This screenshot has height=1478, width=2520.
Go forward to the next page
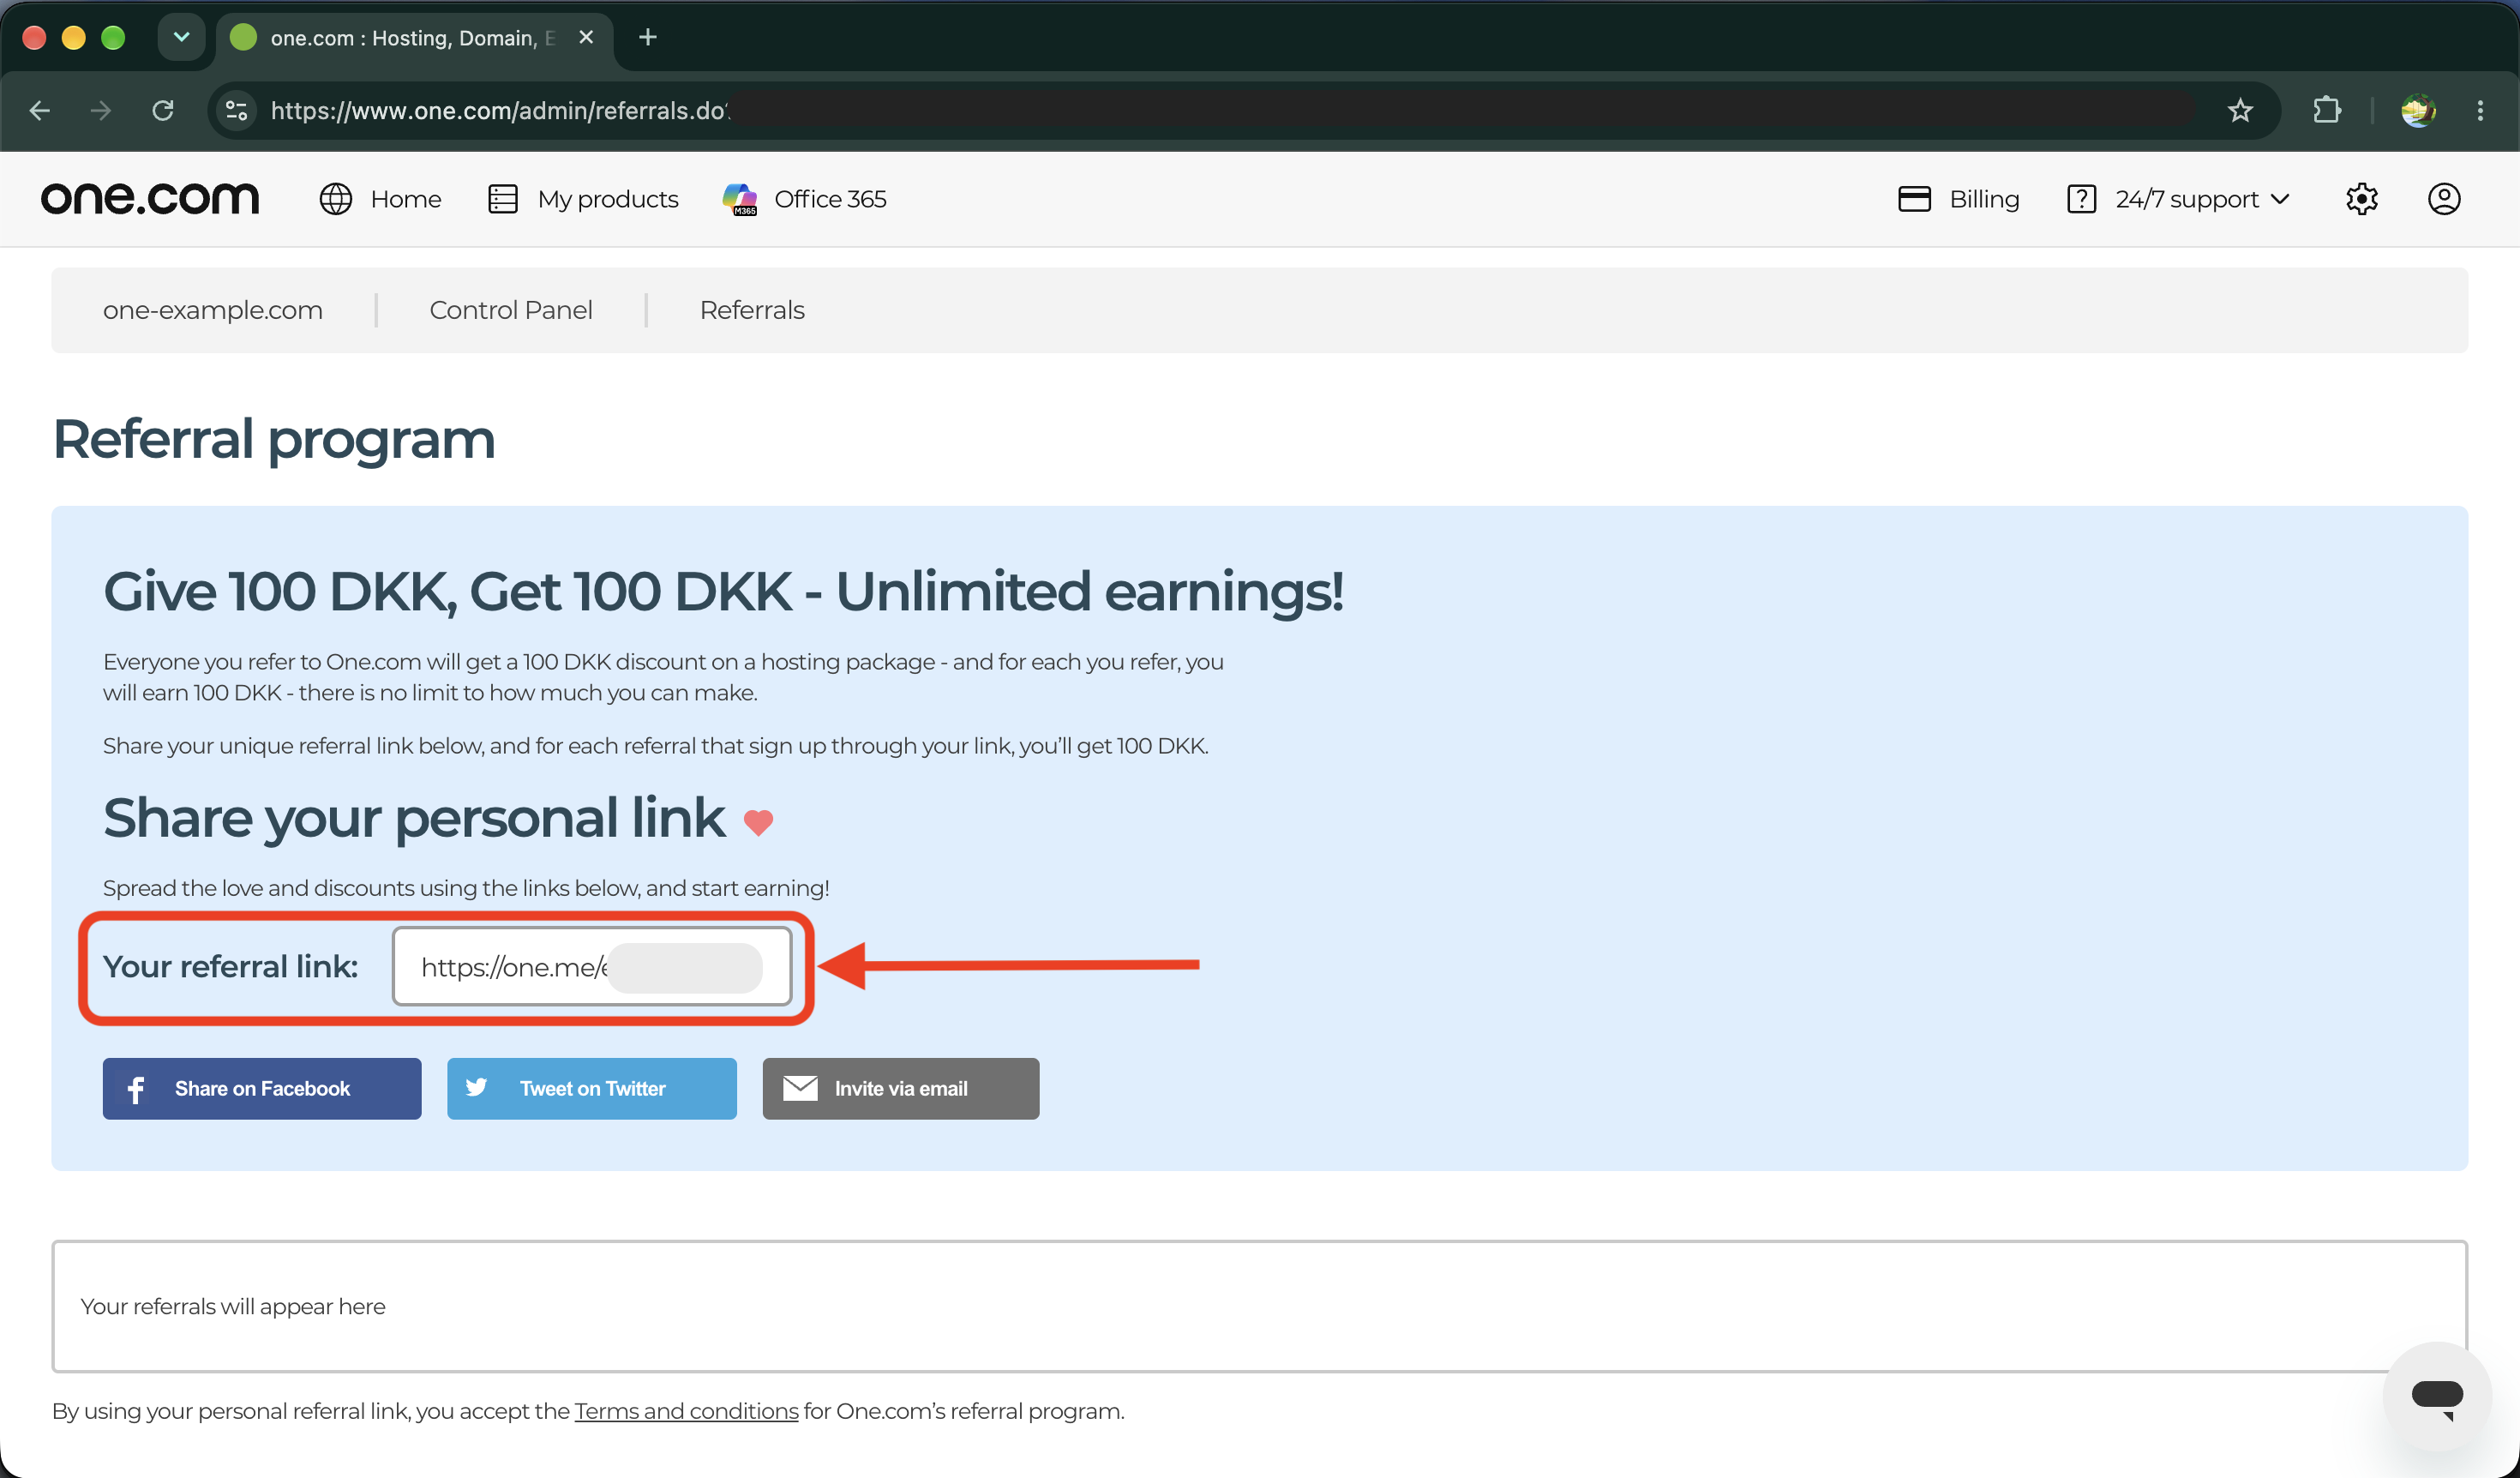101,110
